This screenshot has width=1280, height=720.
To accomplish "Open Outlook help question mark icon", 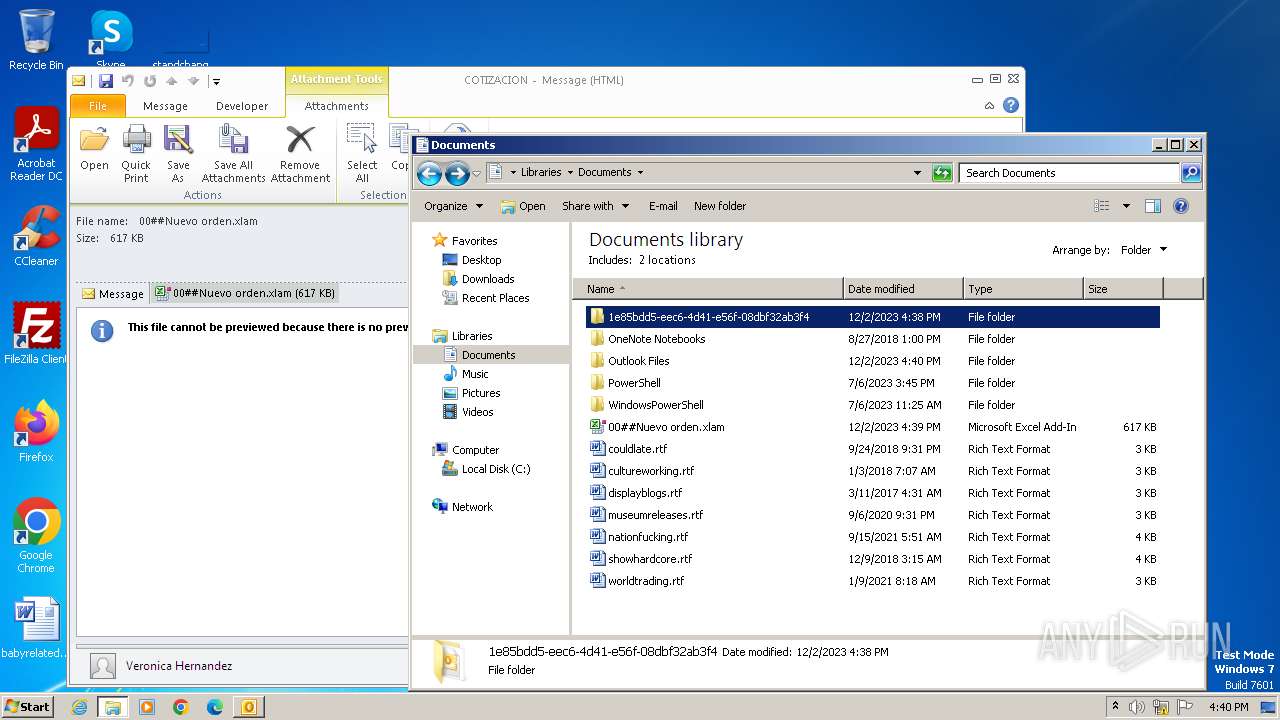I will coord(1011,105).
